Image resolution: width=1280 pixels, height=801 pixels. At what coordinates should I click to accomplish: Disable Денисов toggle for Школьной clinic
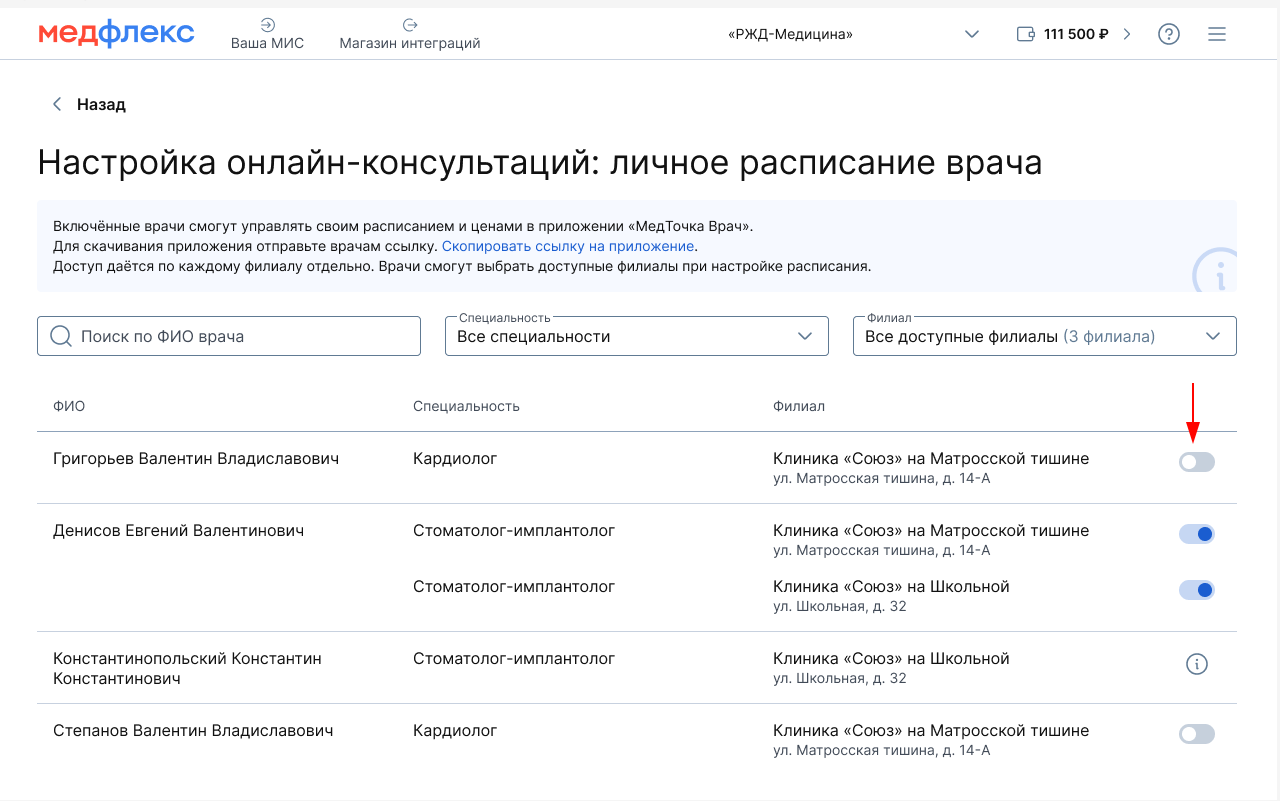click(x=1197, y=590)
